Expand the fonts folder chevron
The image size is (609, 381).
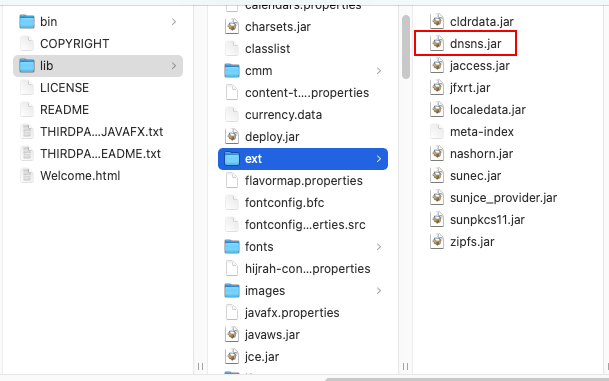click(x=379, y=247)
